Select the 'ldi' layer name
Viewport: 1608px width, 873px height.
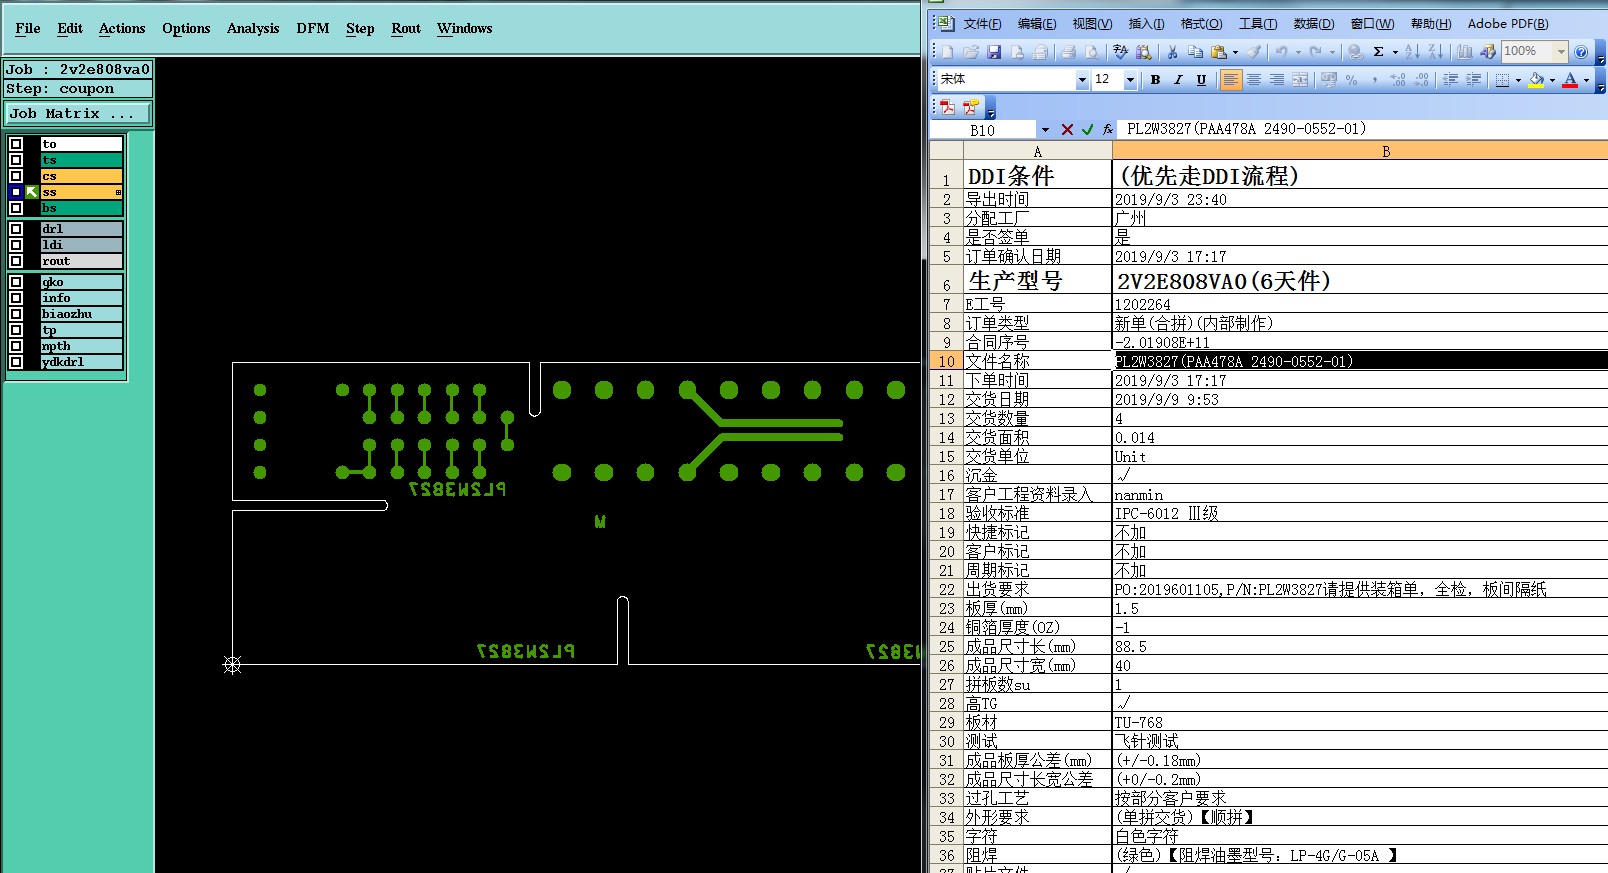[x=81, y=245]
